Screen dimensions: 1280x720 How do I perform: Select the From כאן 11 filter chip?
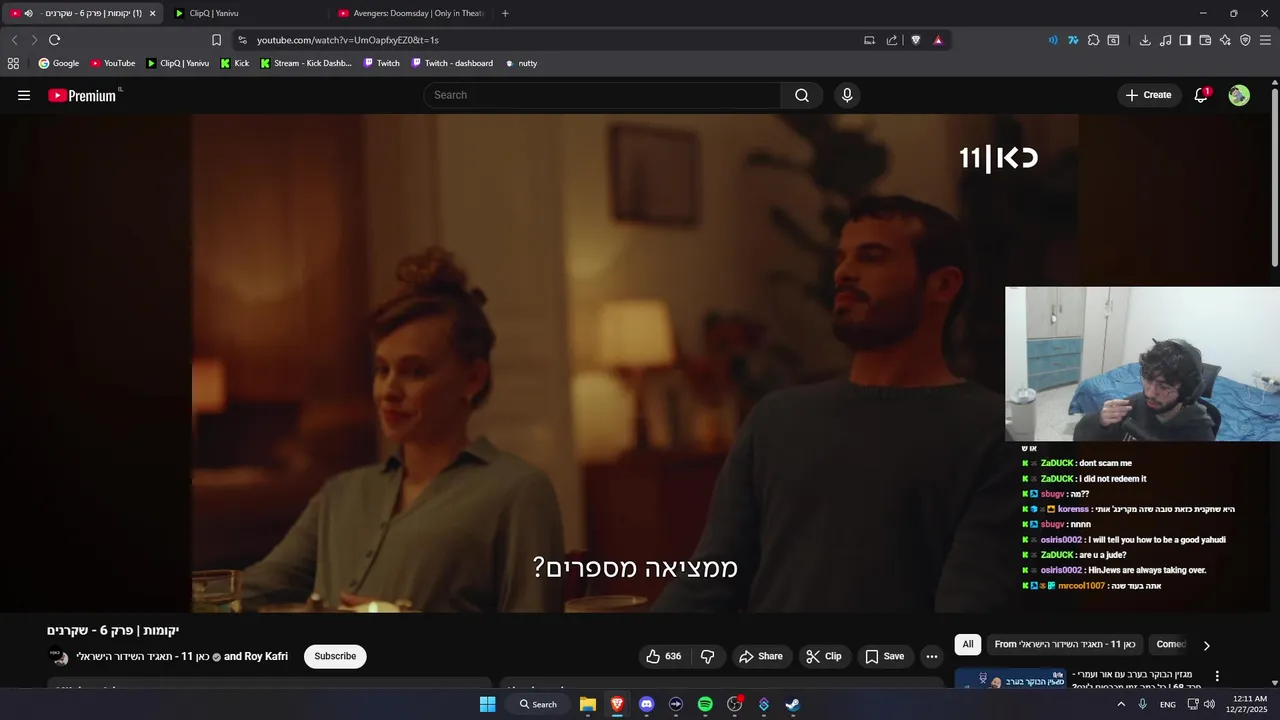pyautogui.click(x=1065, y=644)
